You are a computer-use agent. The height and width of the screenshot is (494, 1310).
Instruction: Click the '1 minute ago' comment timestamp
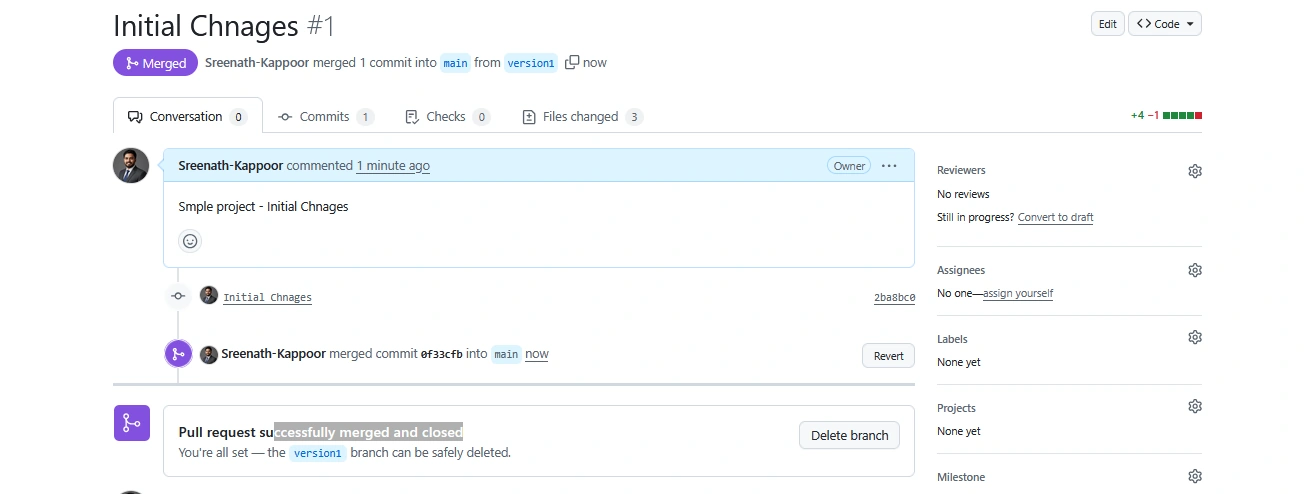coord(393,166)
